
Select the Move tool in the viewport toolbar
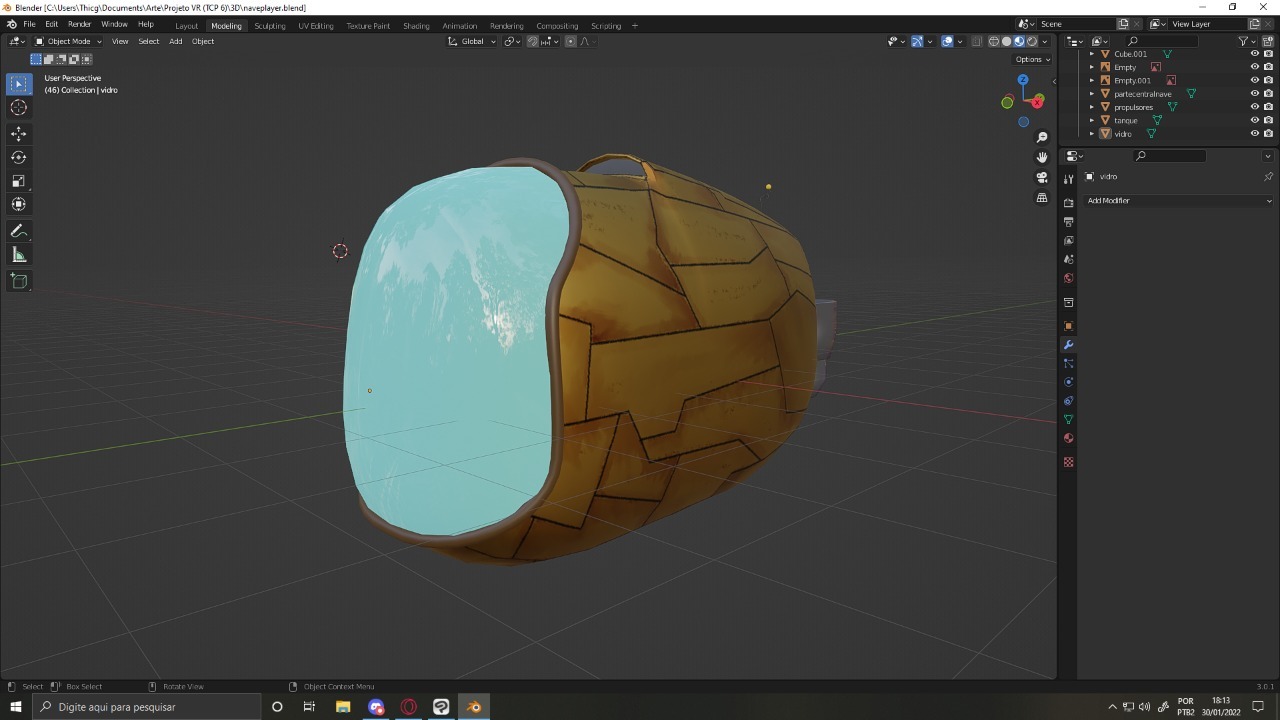[x=18, y=133]
